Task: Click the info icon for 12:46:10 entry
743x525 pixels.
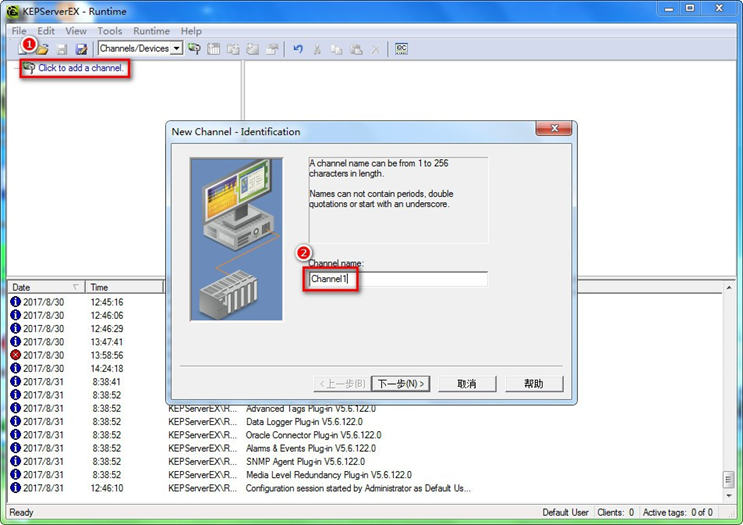Action: tap(16, 488)
